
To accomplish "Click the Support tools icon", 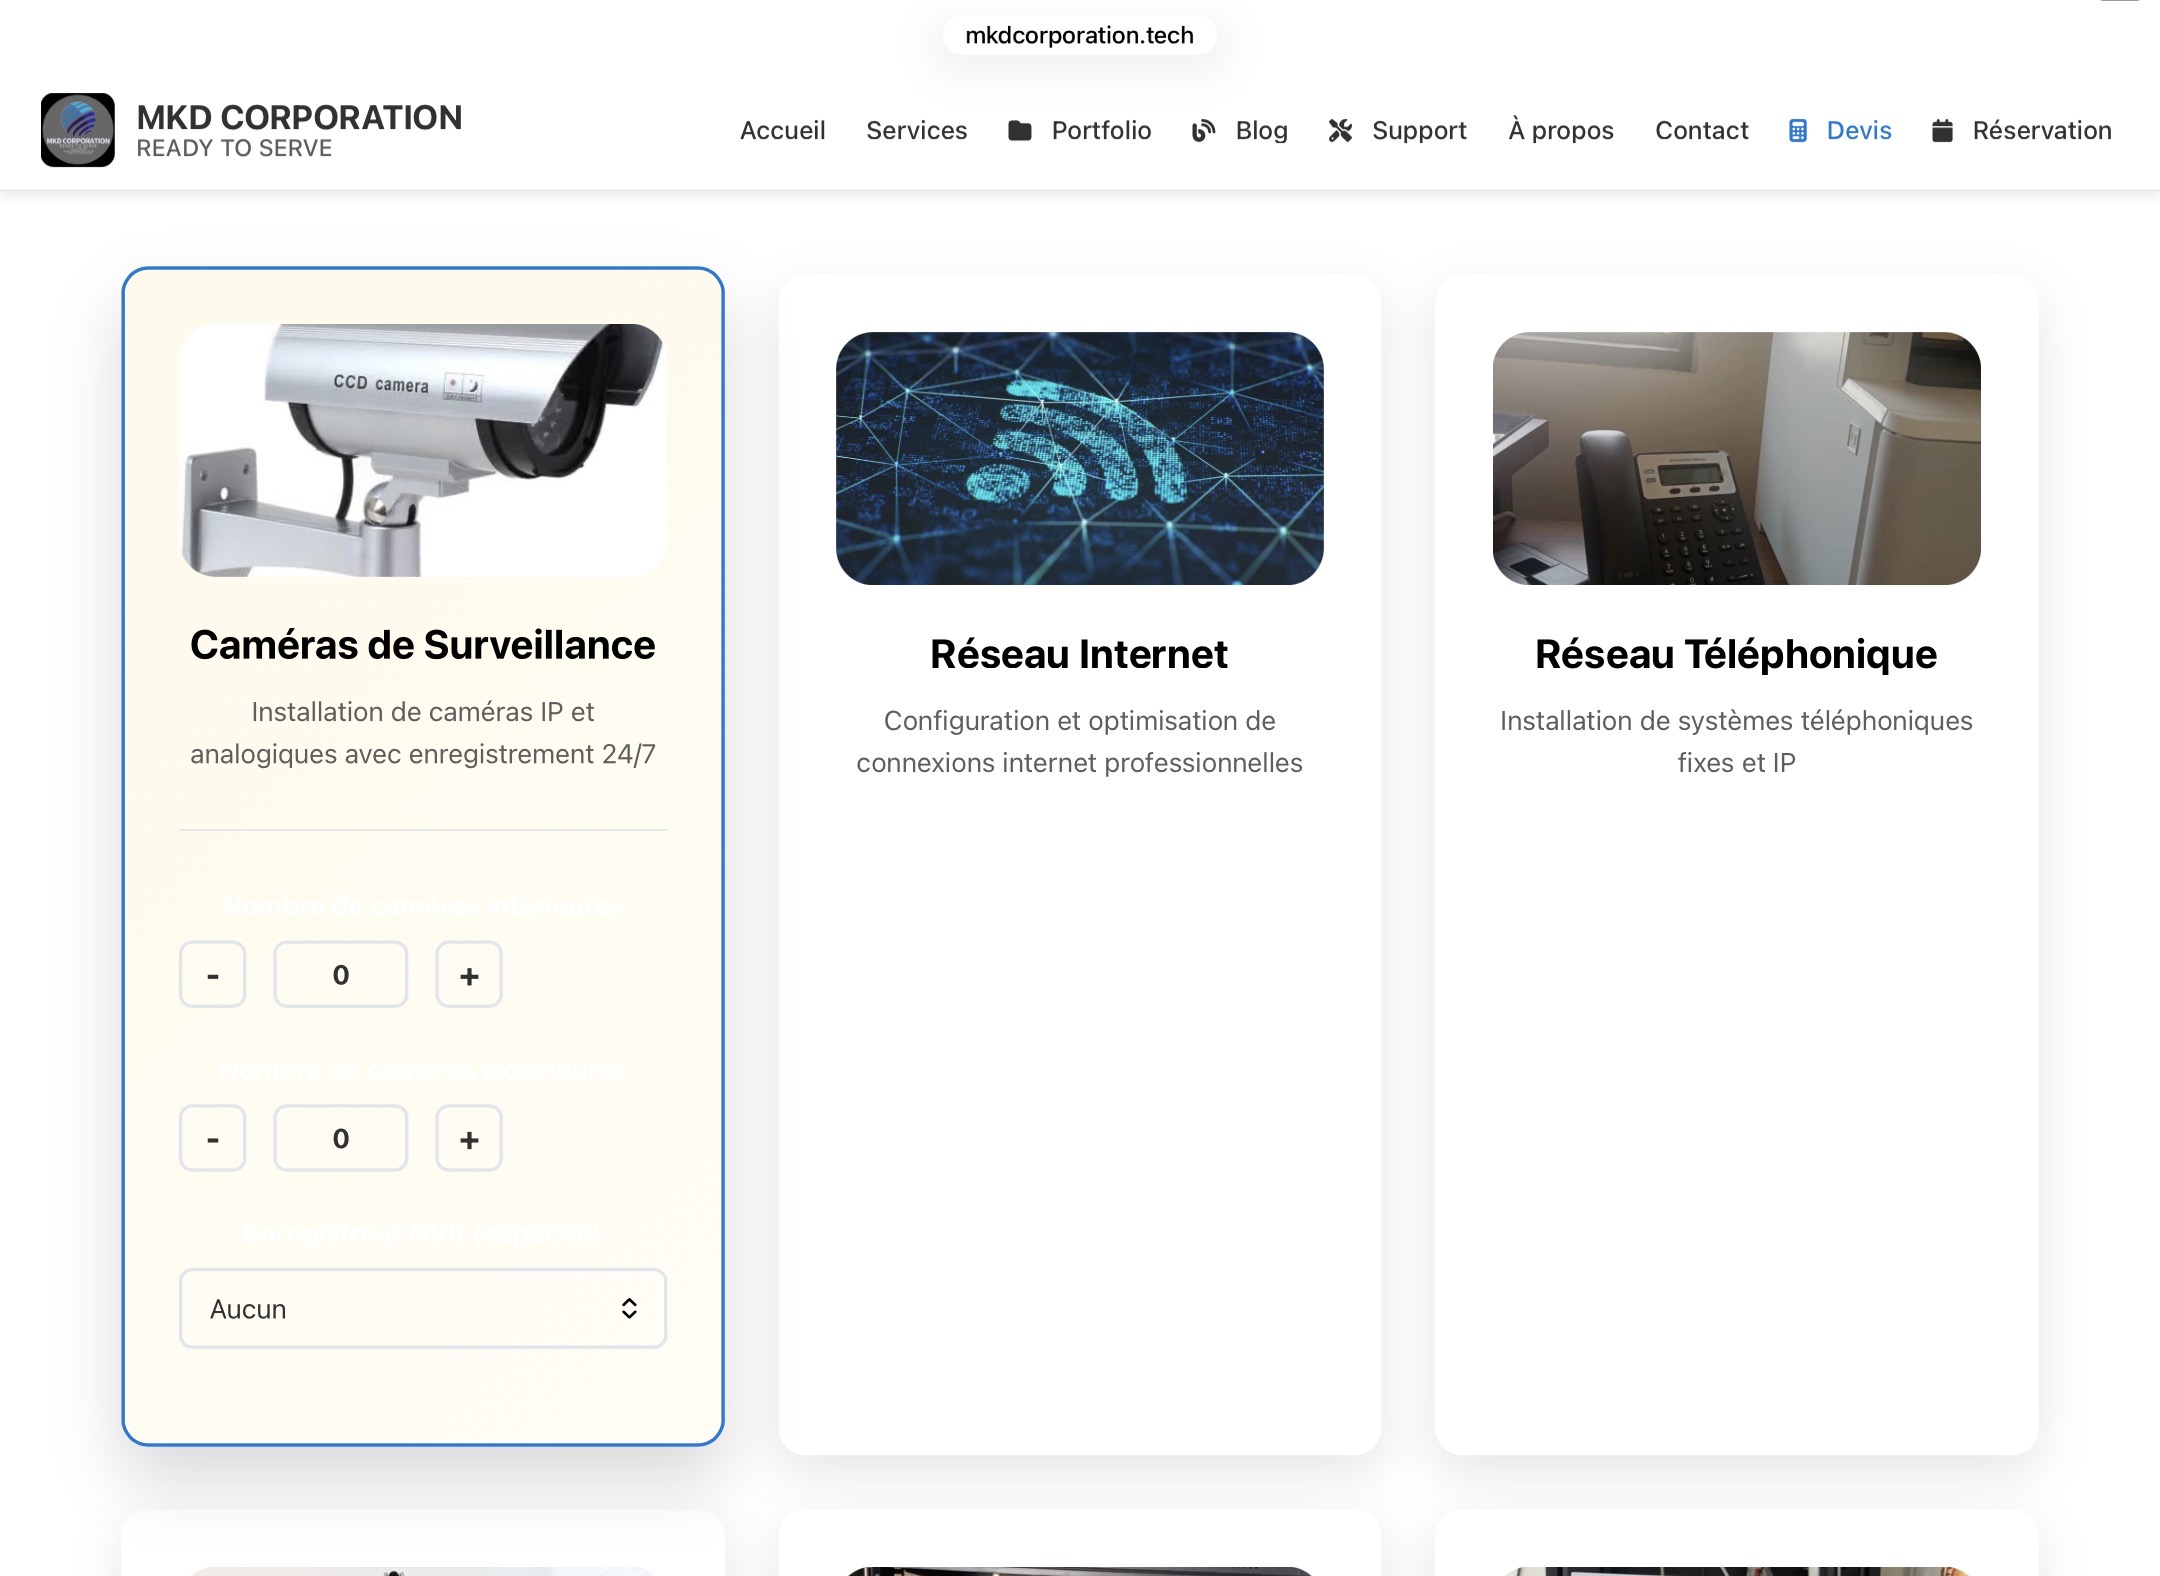I will pyautogui.click(x=1340, y=131).
